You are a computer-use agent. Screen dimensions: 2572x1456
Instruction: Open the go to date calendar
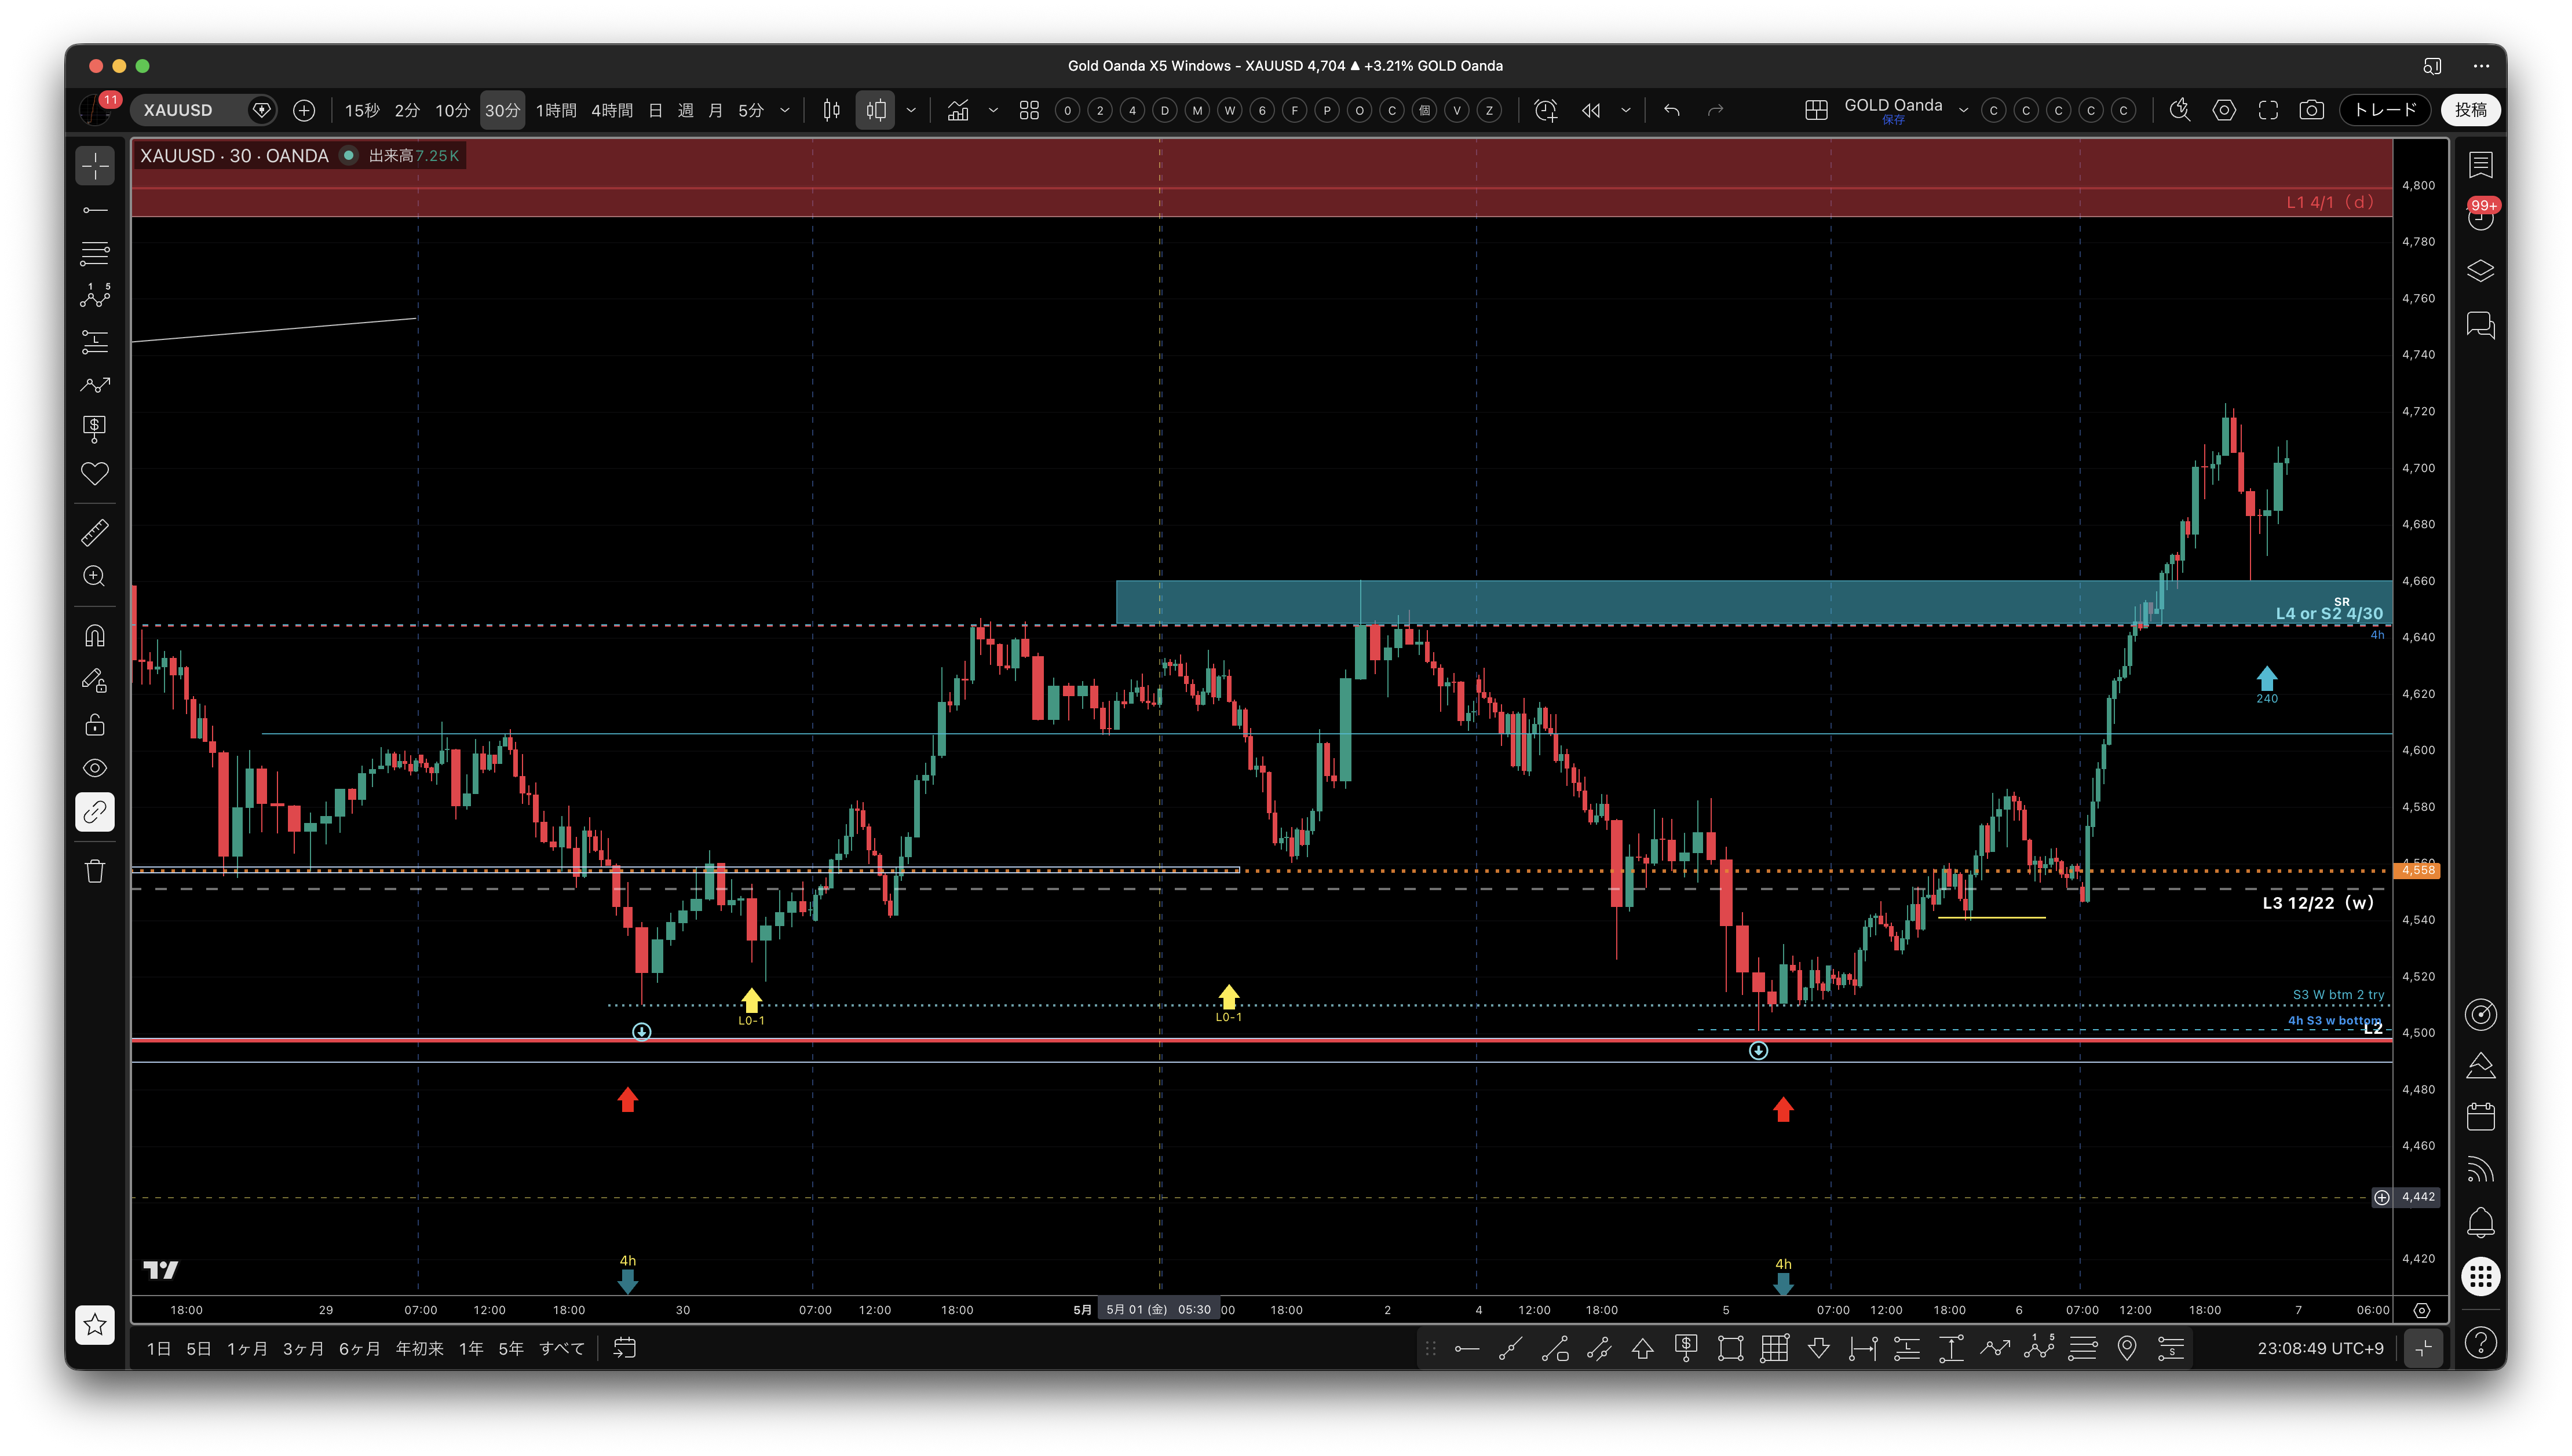click(625, 1349)
